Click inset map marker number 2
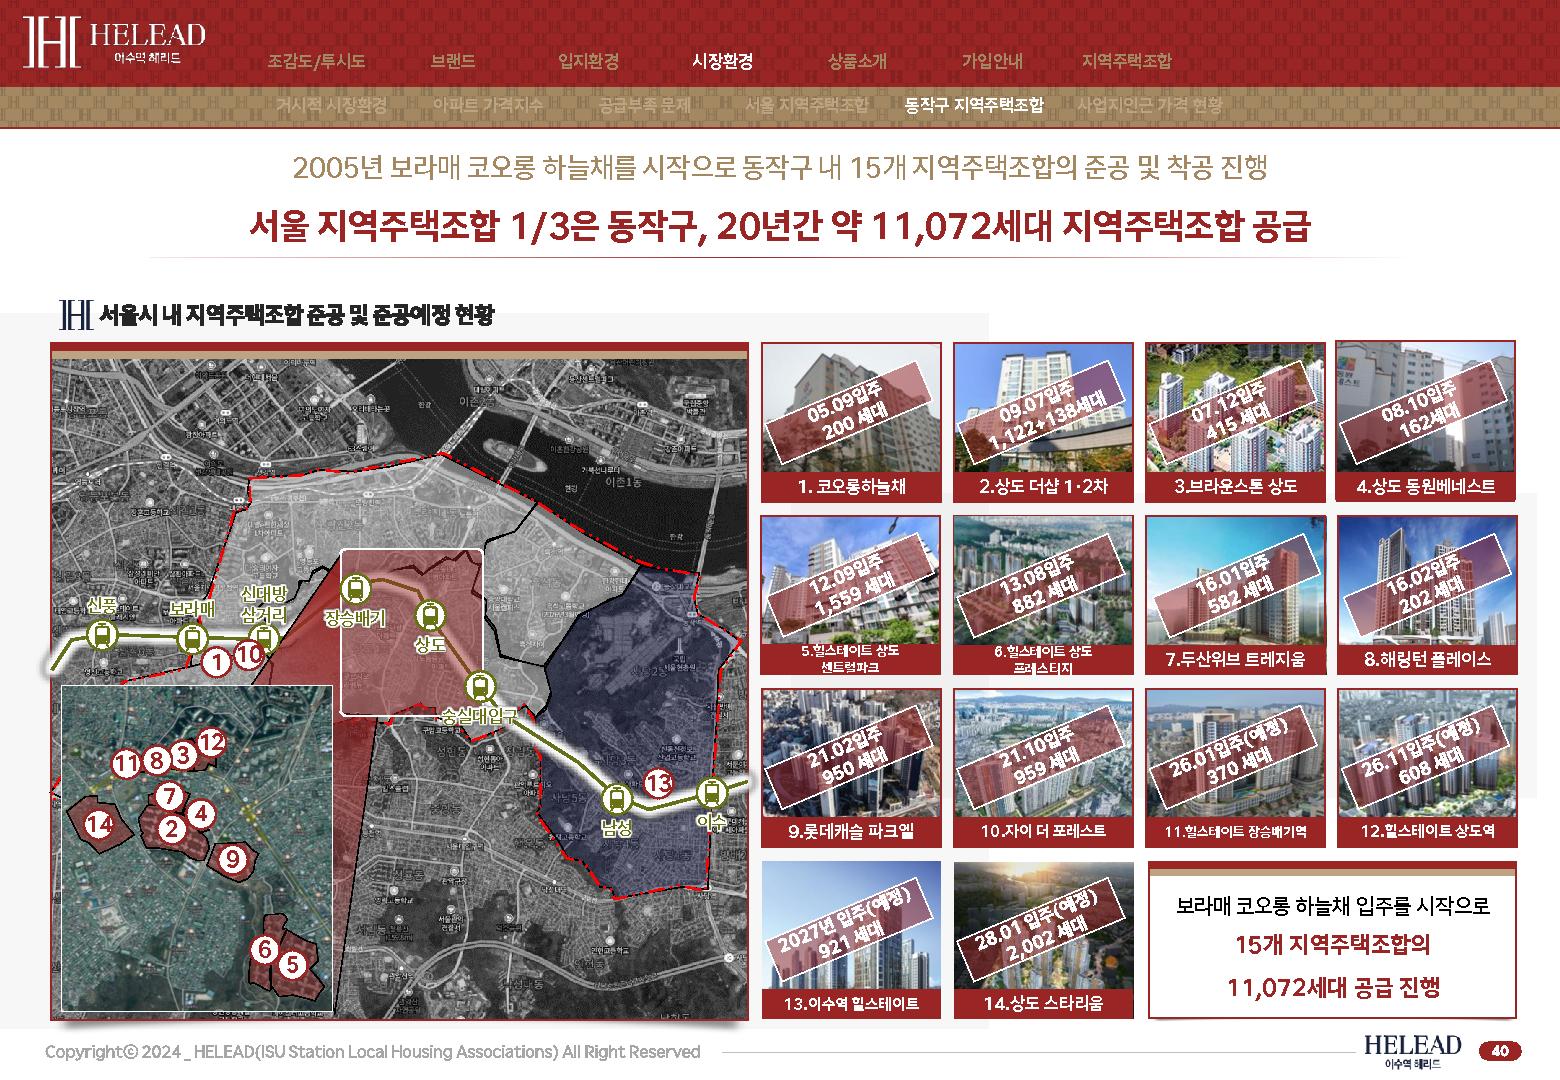 coord(172,828)
